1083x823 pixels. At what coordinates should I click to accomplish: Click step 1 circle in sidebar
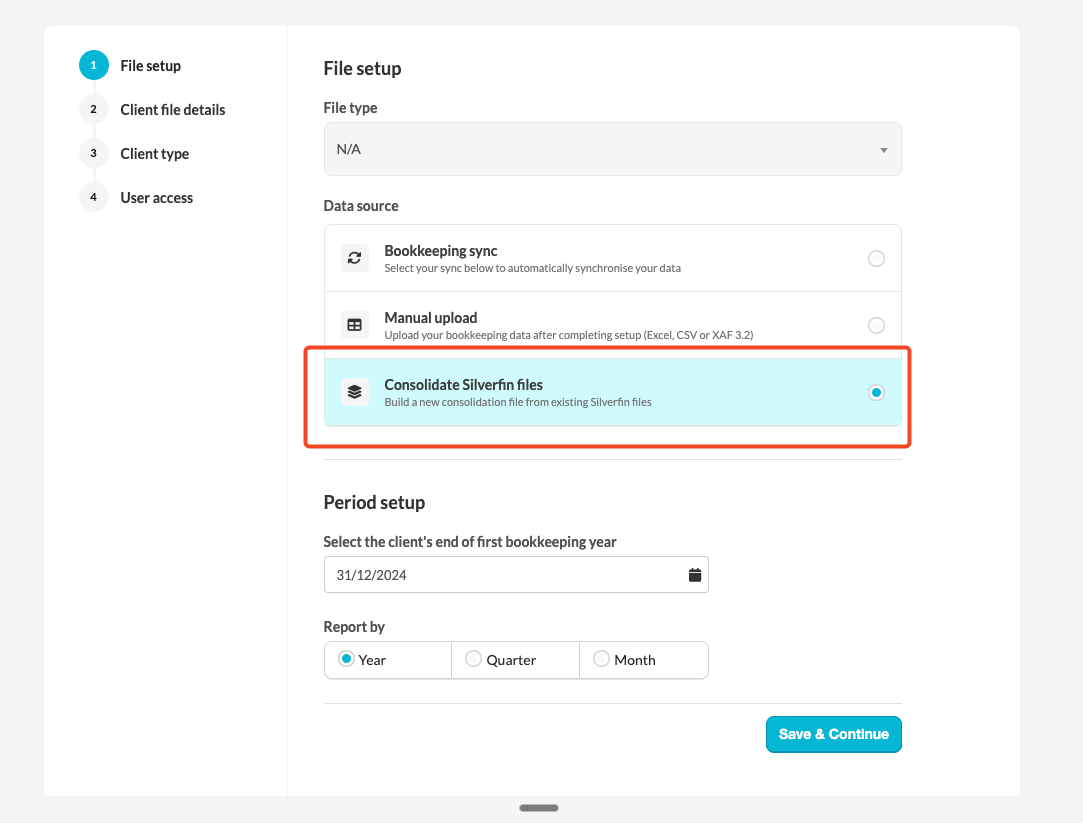(x=93, y=66)
